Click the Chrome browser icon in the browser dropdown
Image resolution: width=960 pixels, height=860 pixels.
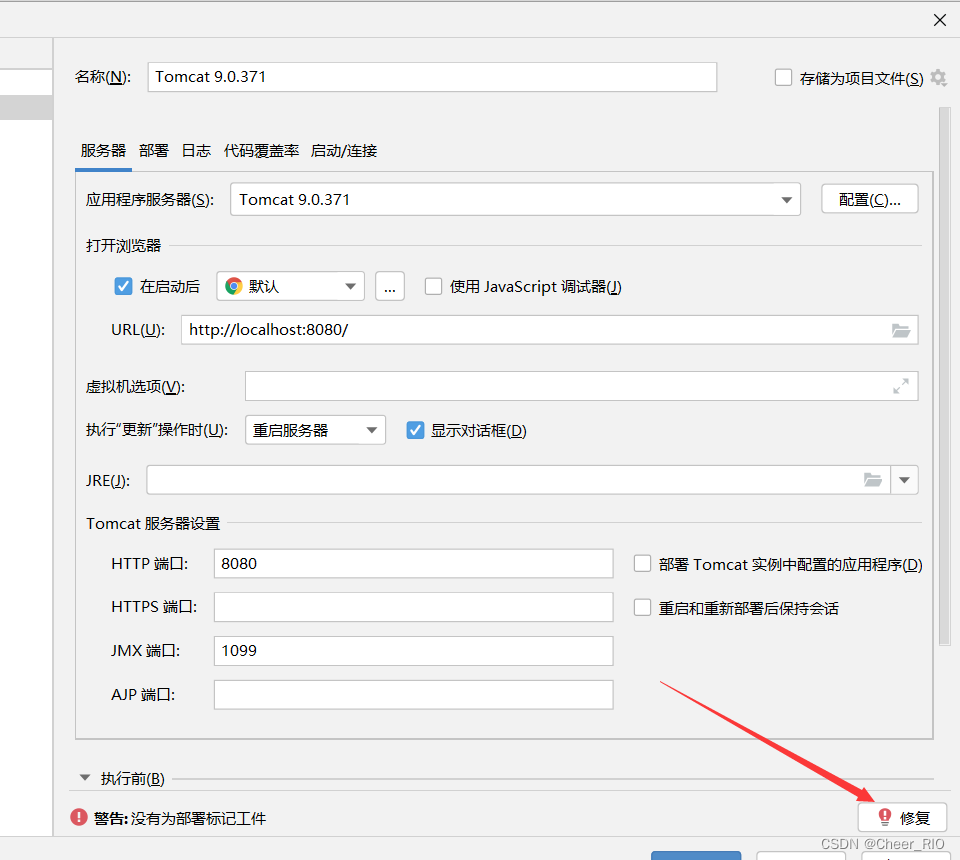tap(234, 286)
